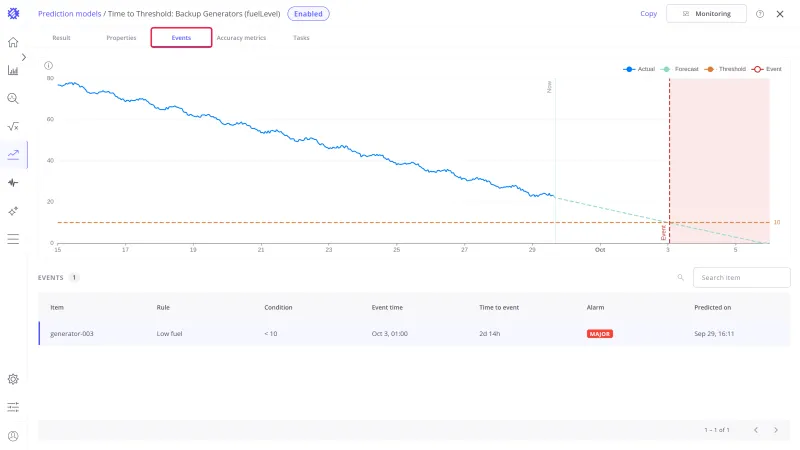Click the search magnifier icon in events

(680, 278)
